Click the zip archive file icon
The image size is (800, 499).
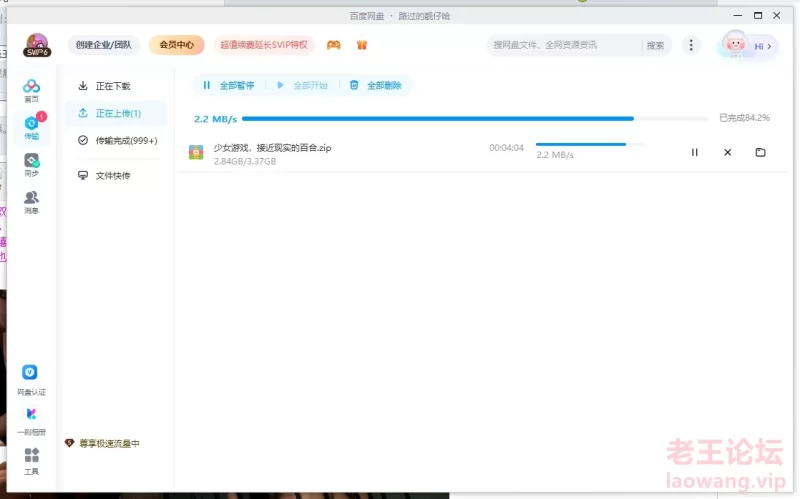(x=196, y=152)
